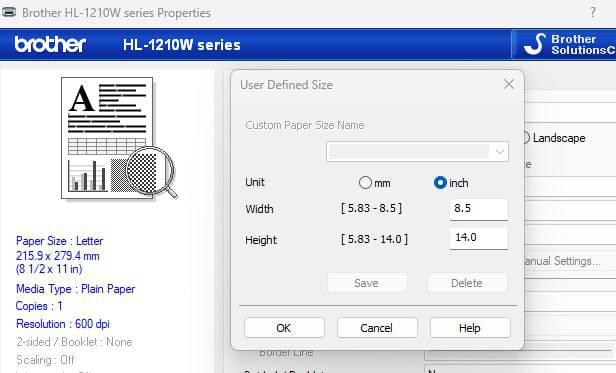Click the Height input field
Image resolution: width=616 pixels, height=373 pixels.
[x=478, y=238]
